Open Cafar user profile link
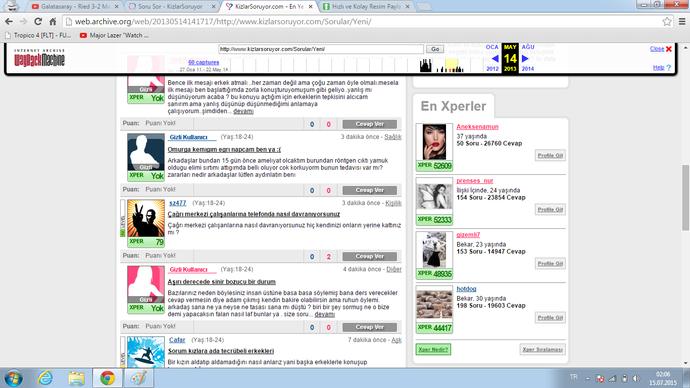 tap(177, 340)
